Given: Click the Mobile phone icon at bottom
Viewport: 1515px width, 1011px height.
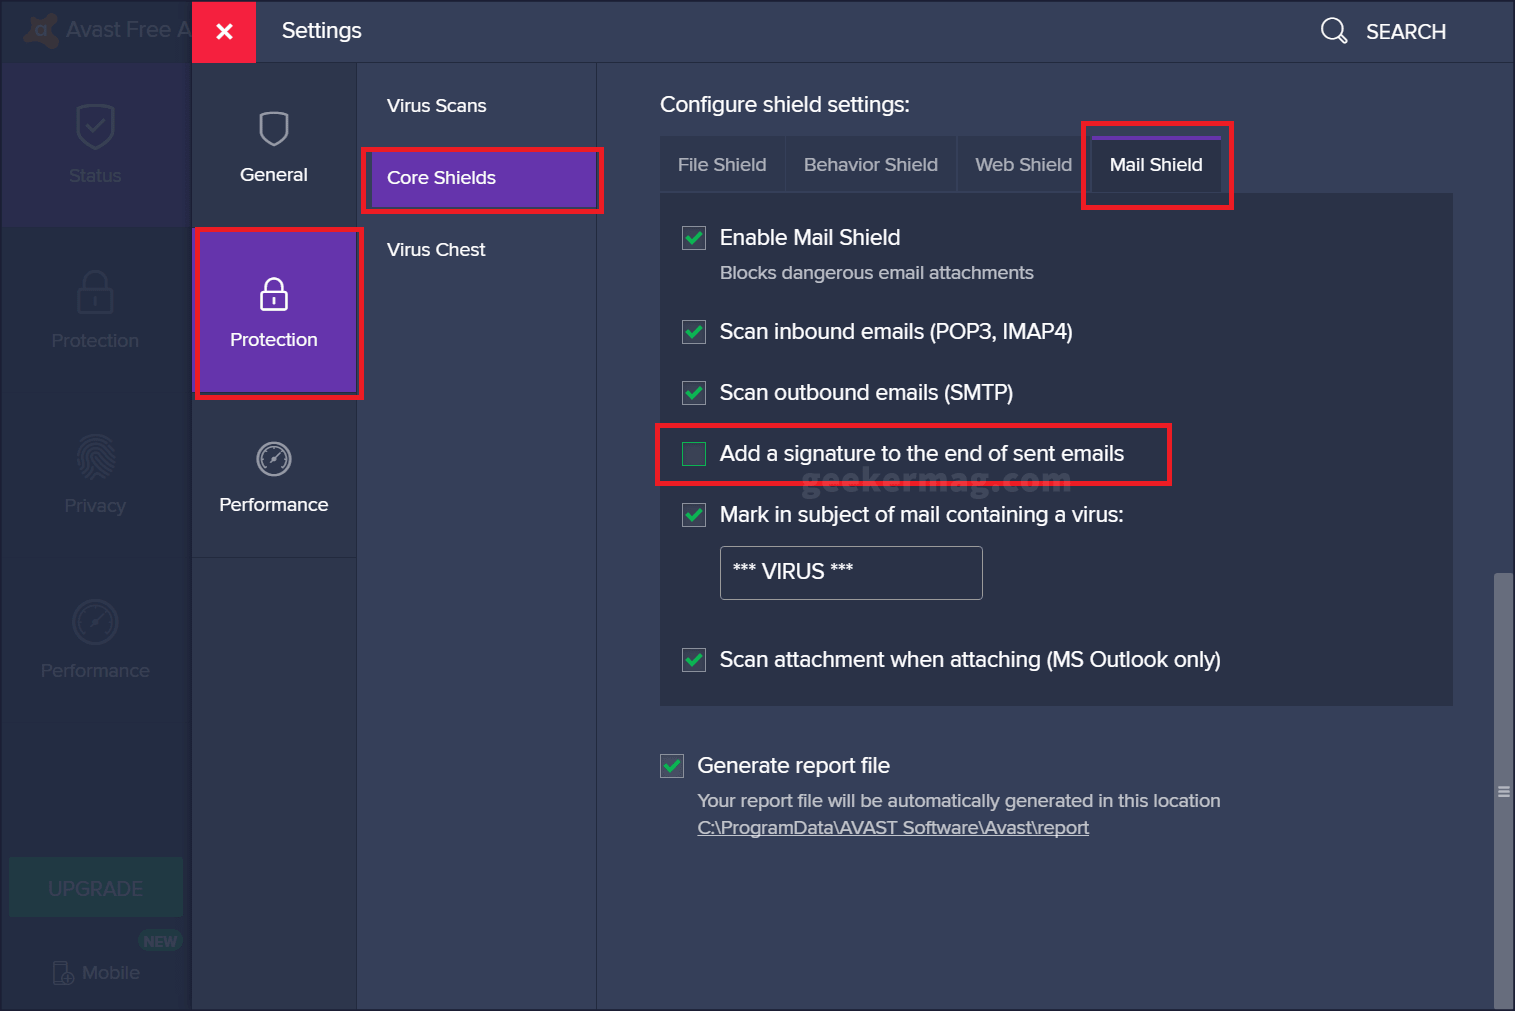Looking at the screenshot, I should [62, 972].
